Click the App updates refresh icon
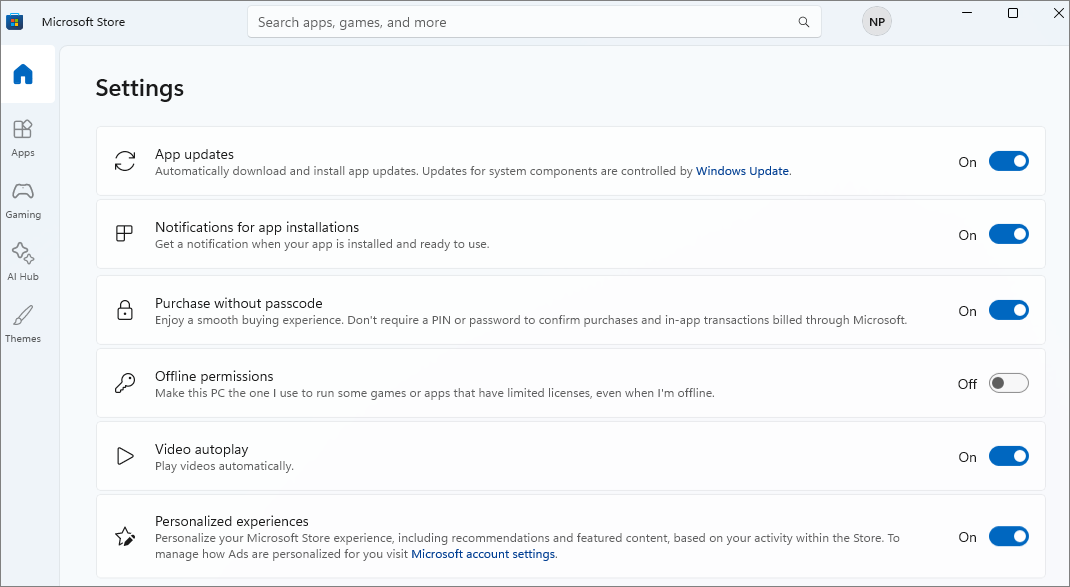1070x587 pixels. click(x=124, y=160)
